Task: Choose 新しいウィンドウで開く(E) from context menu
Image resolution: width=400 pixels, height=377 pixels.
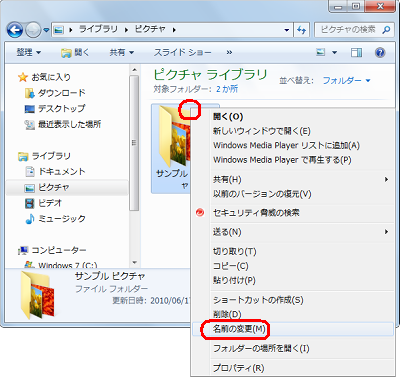Action: coord(262,131)
